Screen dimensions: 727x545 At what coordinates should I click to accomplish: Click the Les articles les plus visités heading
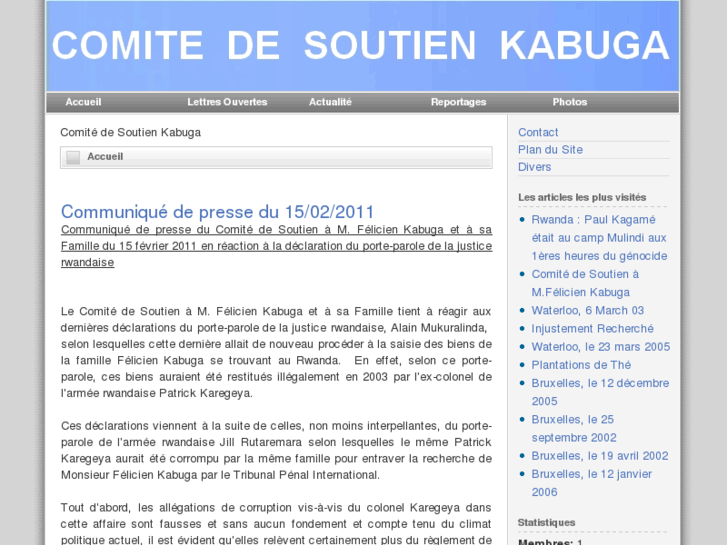click(582, 197)
